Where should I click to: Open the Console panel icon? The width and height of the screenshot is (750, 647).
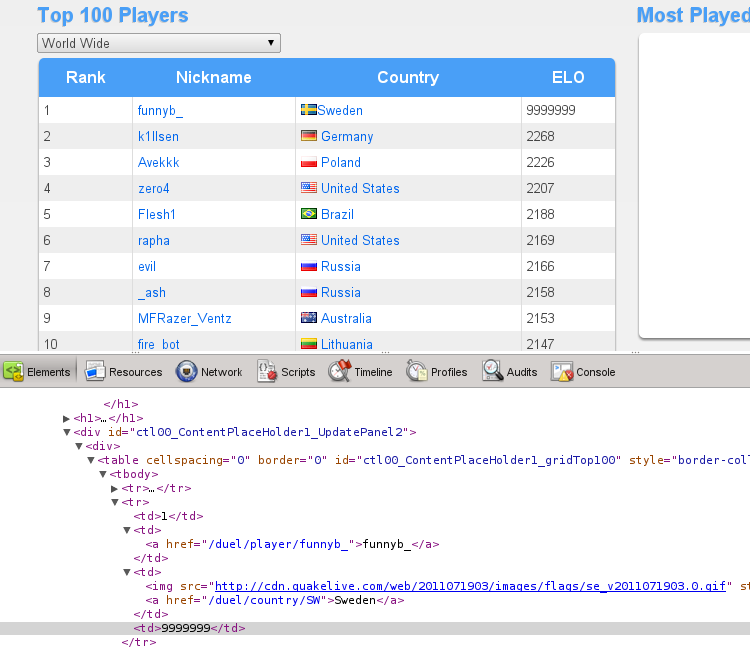562,372
